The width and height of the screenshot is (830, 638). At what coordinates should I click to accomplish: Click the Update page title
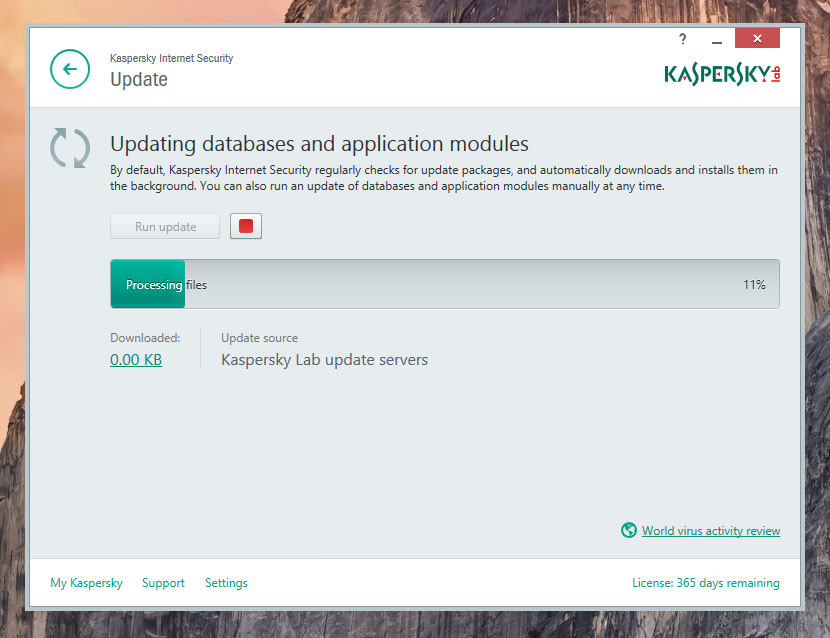[x=139, y=79]
